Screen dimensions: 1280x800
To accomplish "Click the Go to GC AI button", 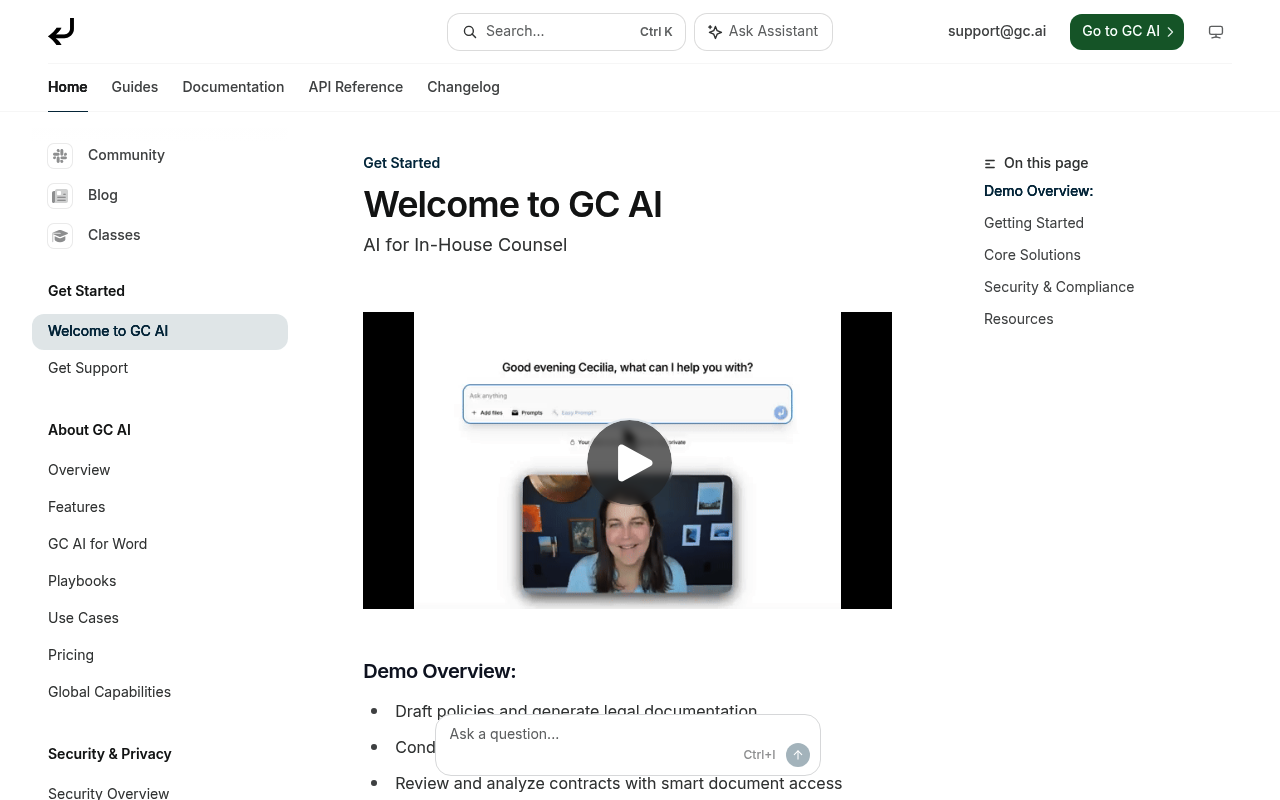I will pyautogui.click(x=1127, y=32).
